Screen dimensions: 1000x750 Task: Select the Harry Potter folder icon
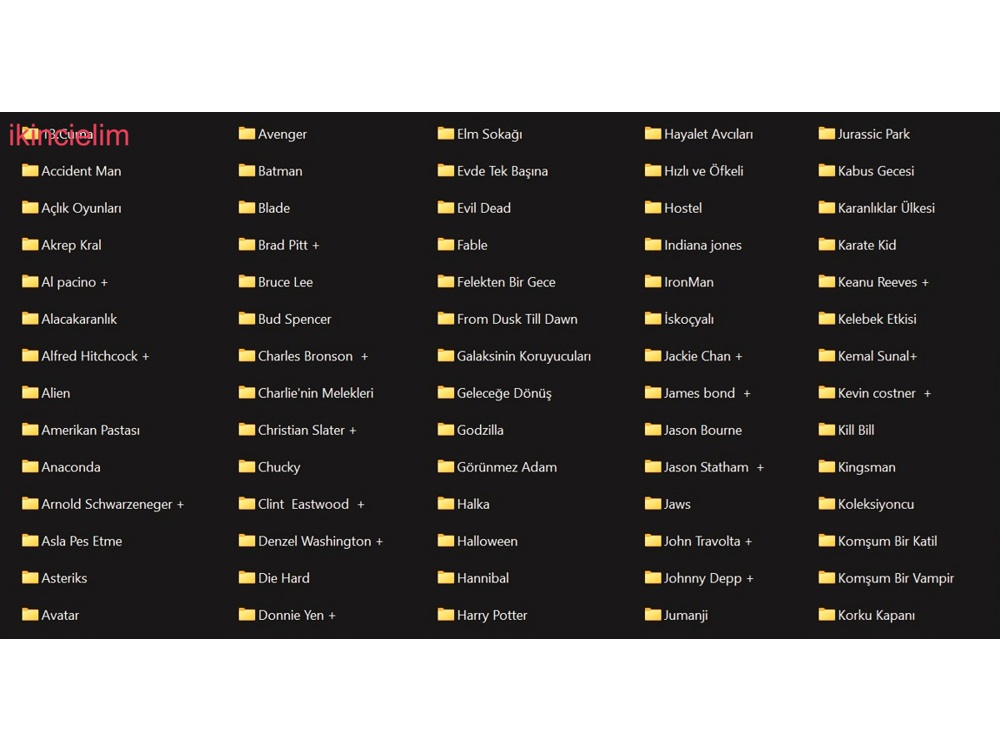click(446, 615)
